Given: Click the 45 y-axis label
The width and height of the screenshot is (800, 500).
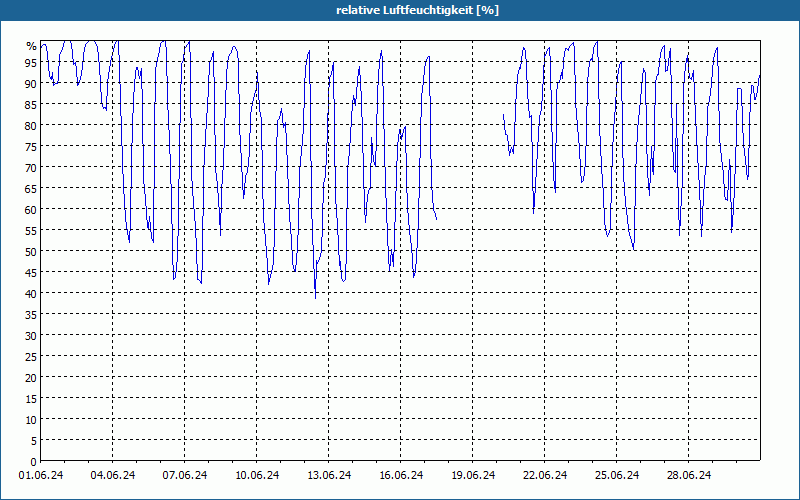Looking at the screenshot, I should [x=31, y=272].
